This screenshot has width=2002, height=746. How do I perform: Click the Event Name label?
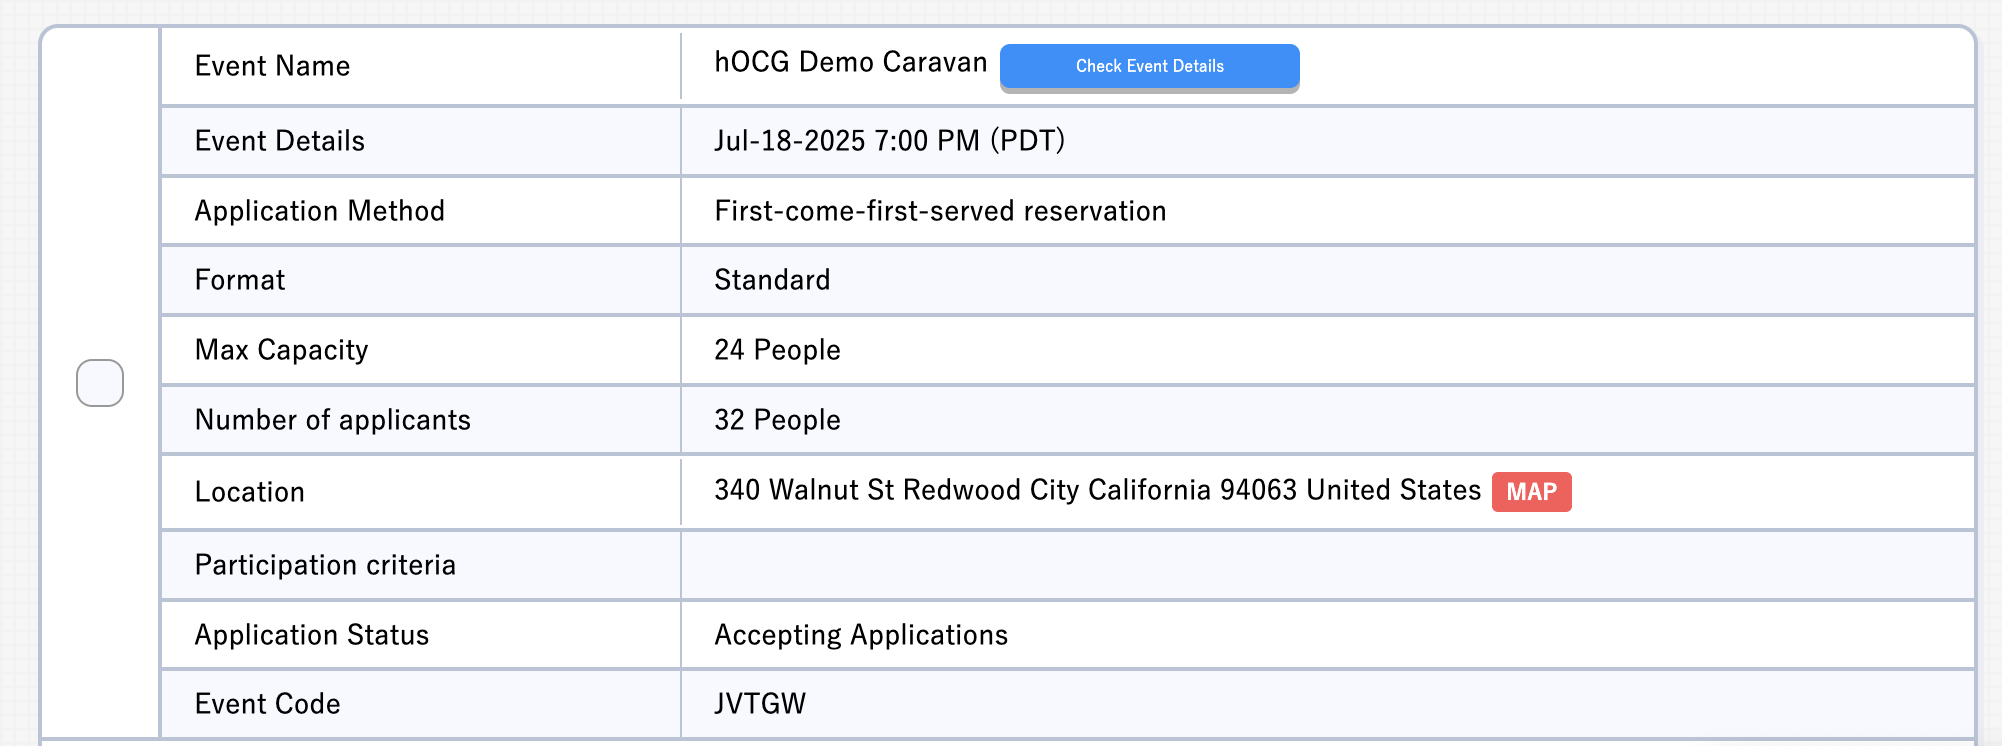272,66
